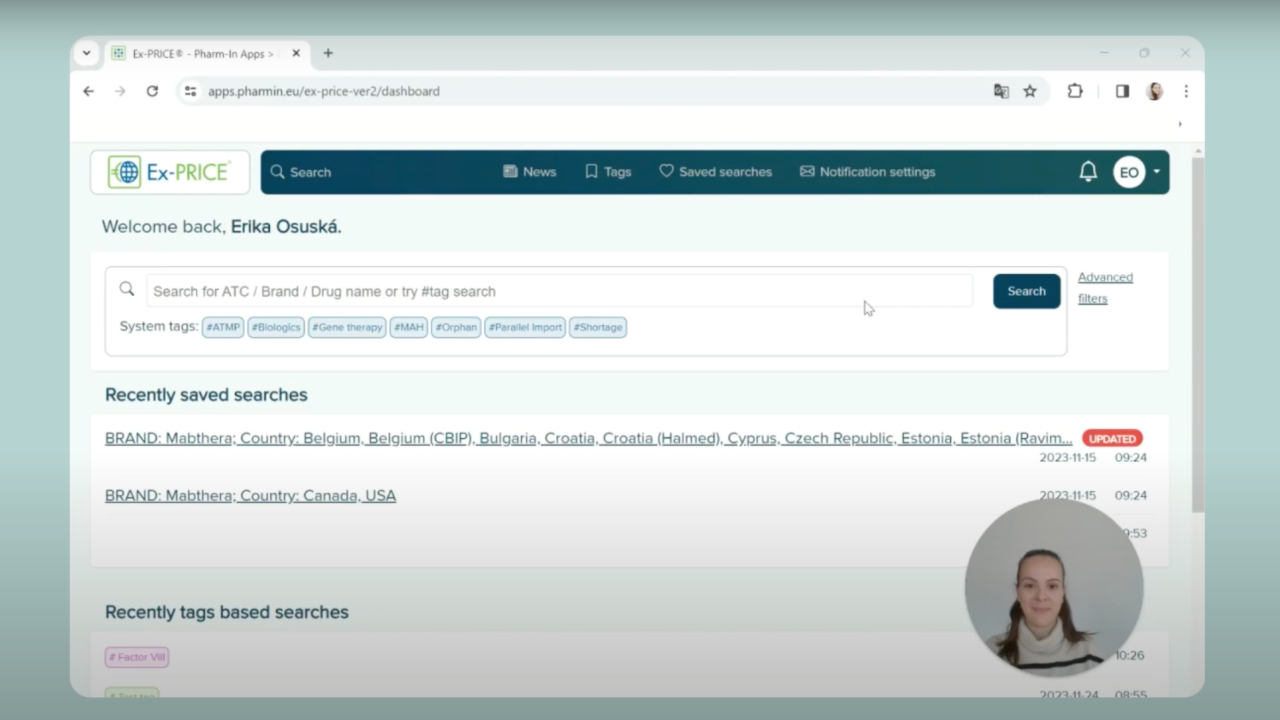The image size is (1280, 720).
Task: Open Chrome three-dot menu
Action: point(1186,91)
